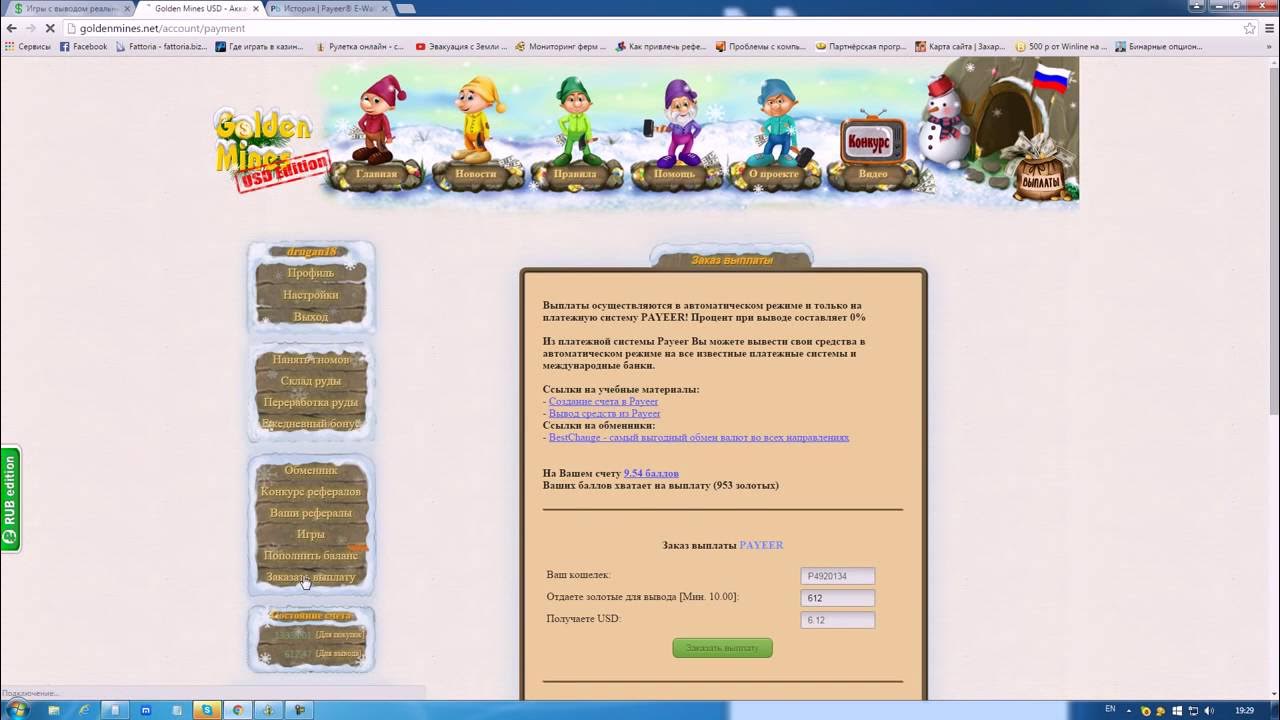Open Нанять гномов menu item

click(311, 359)
